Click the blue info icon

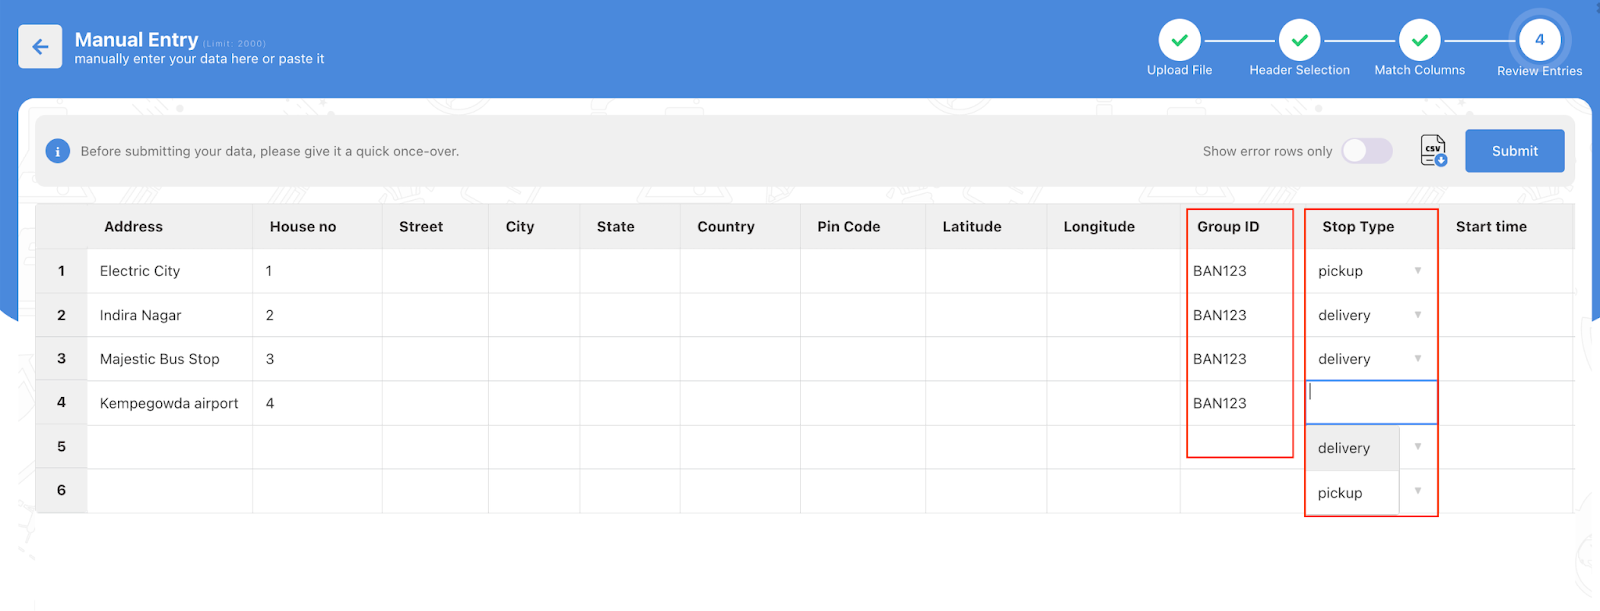[57, 152]
